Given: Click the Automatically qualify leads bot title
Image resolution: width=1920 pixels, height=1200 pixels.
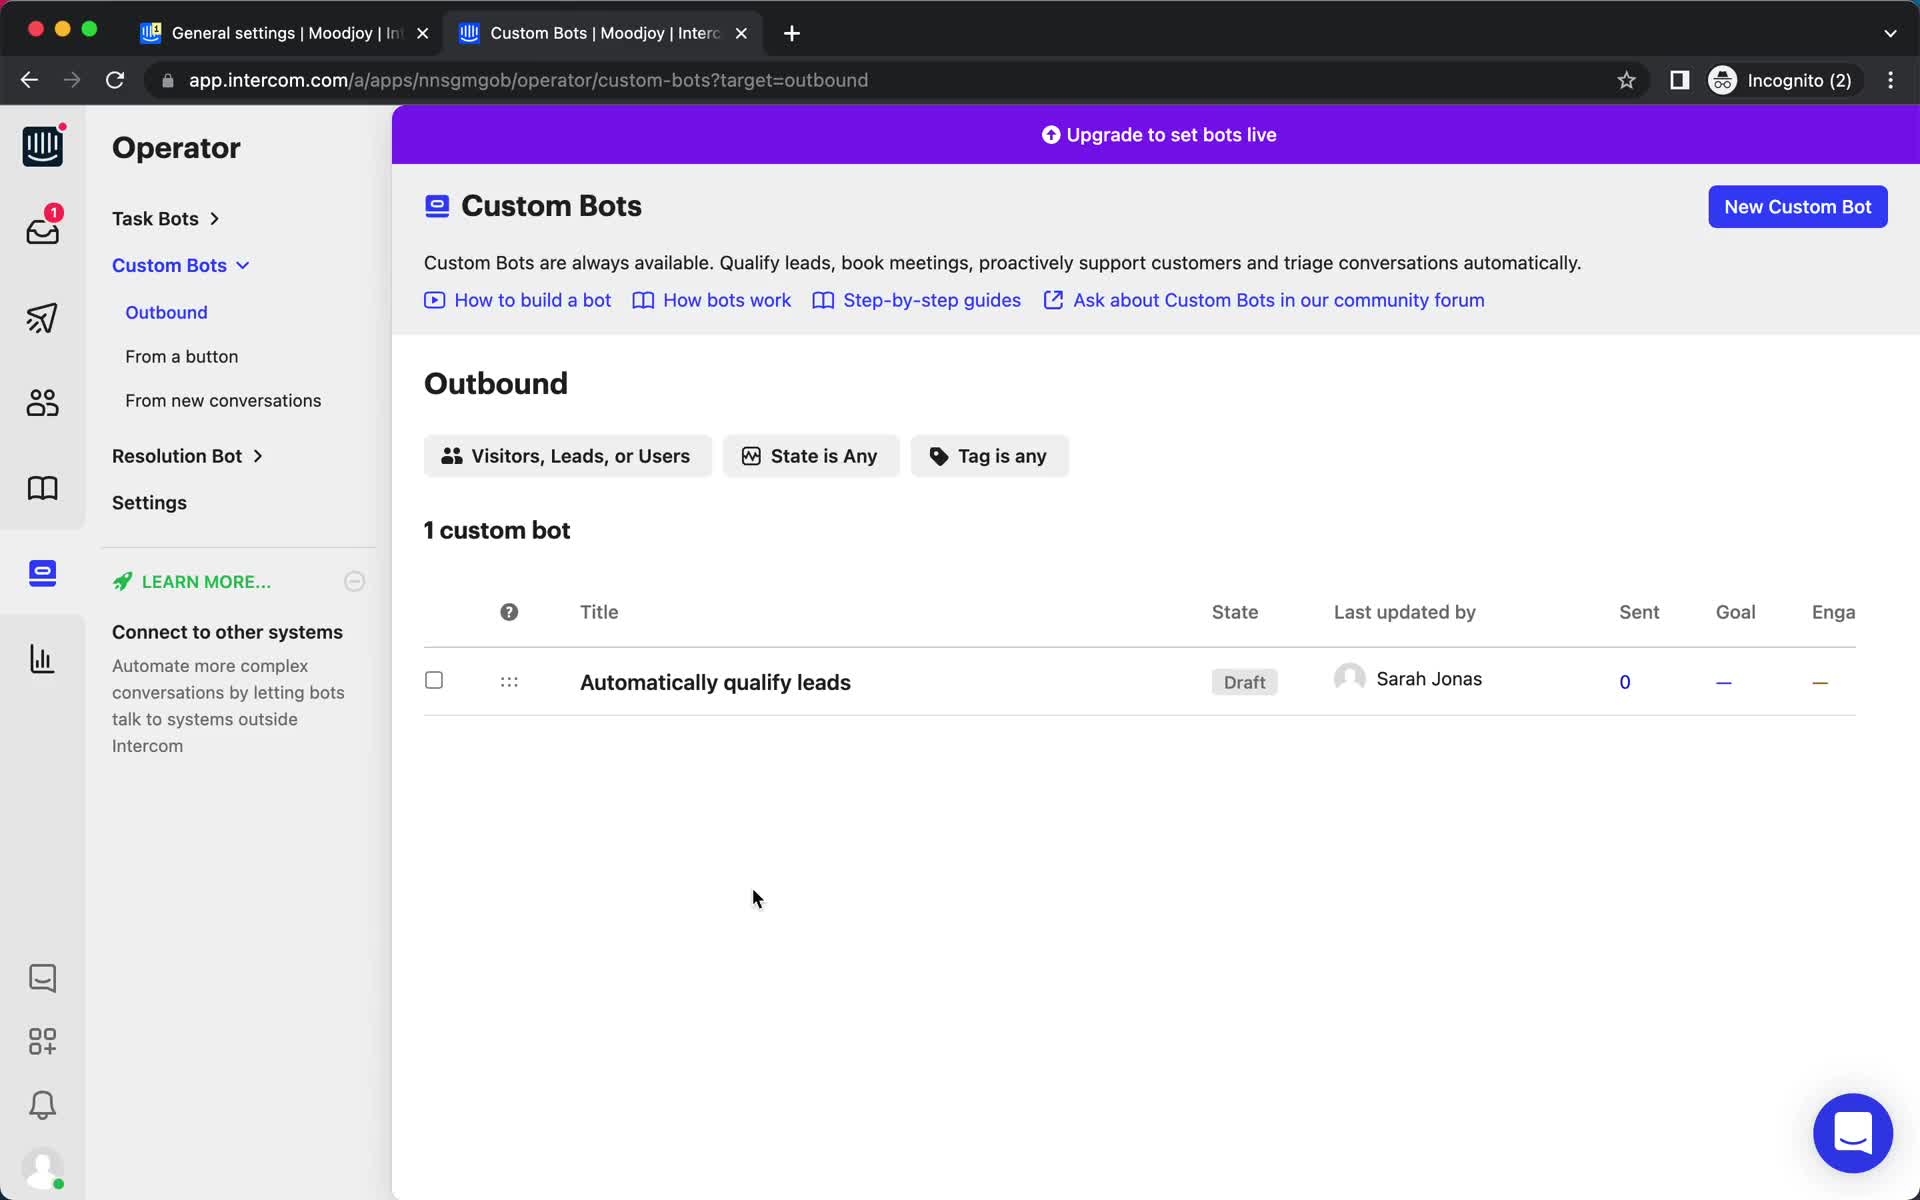Looking at the screenshot, I should pos(715,682).
